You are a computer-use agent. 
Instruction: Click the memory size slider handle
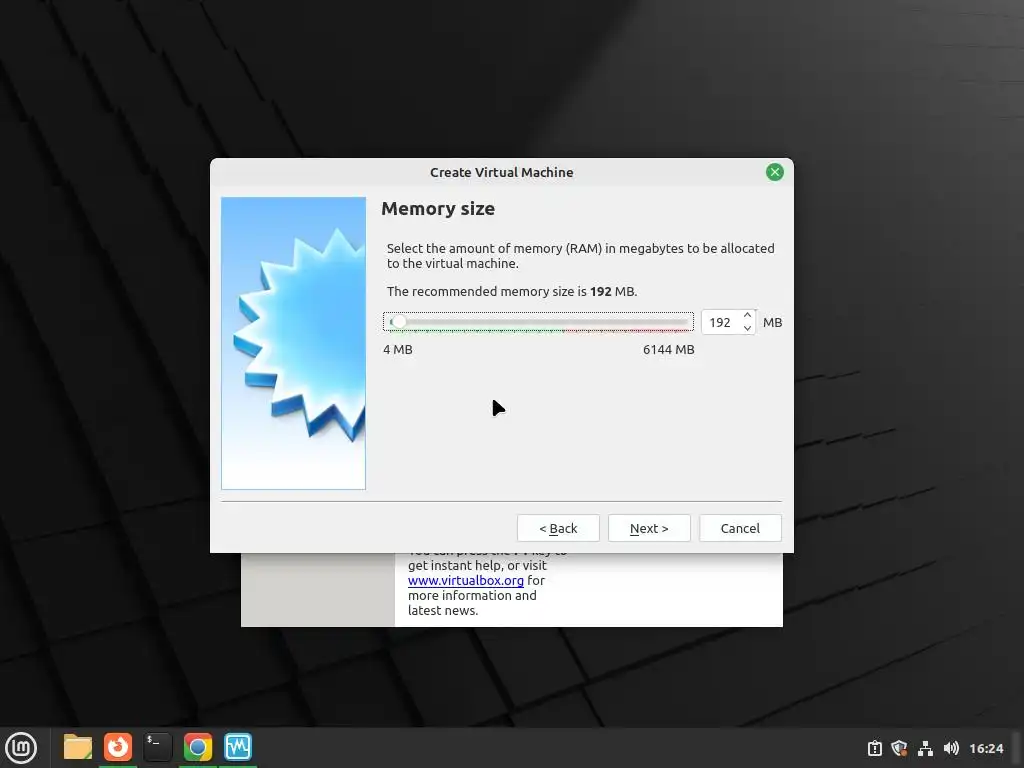click(399, 321)
